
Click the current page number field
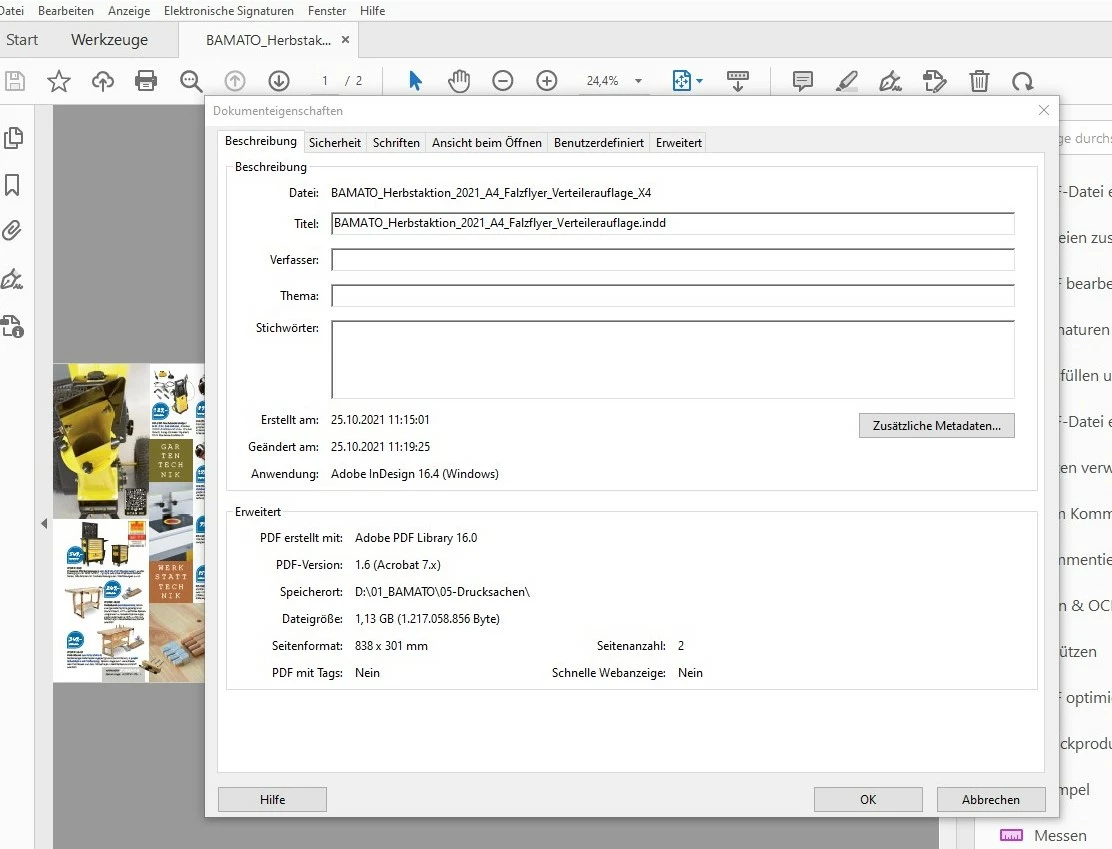coord(325,81)
